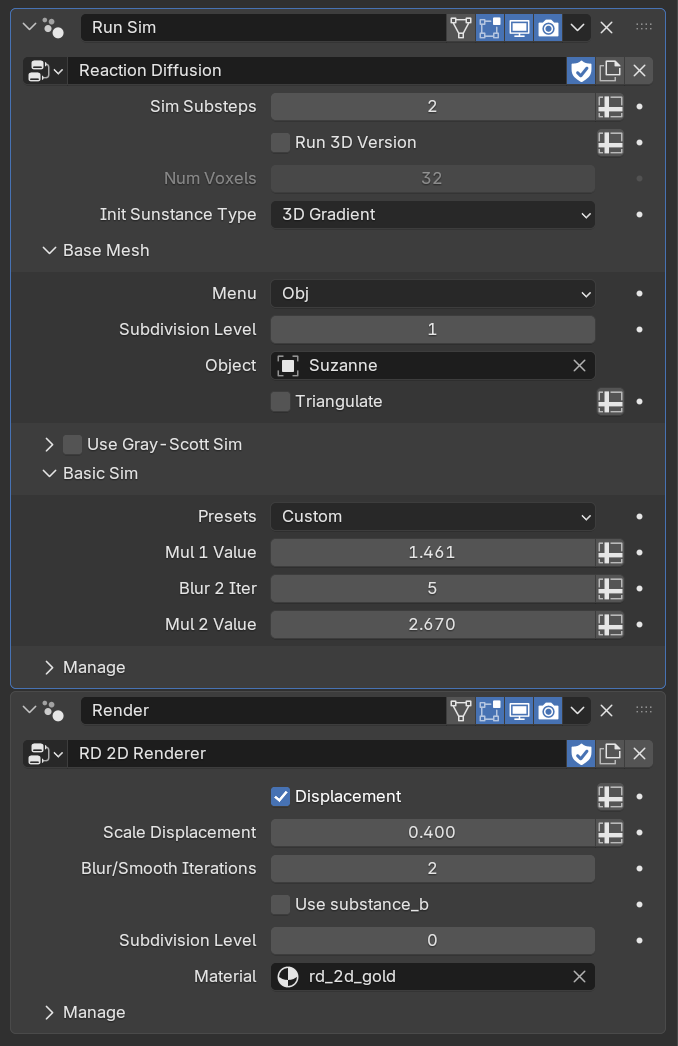Toggle attribute input for Scale Displacement

coord(610,833)
